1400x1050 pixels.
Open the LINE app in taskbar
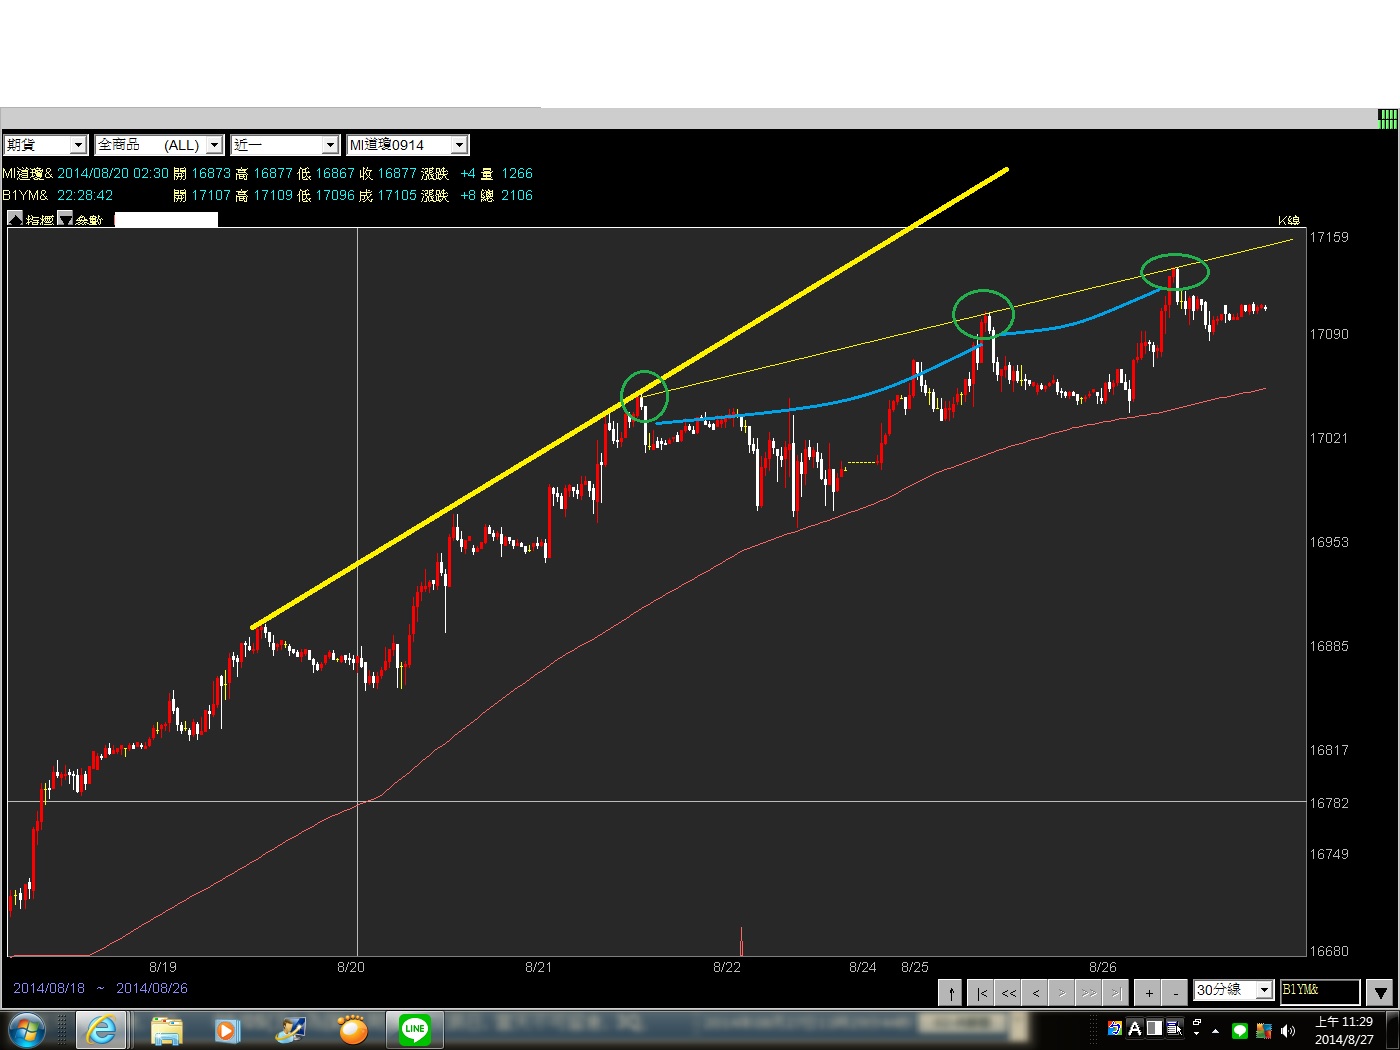pyautogui.click(x=414, y=1029)
